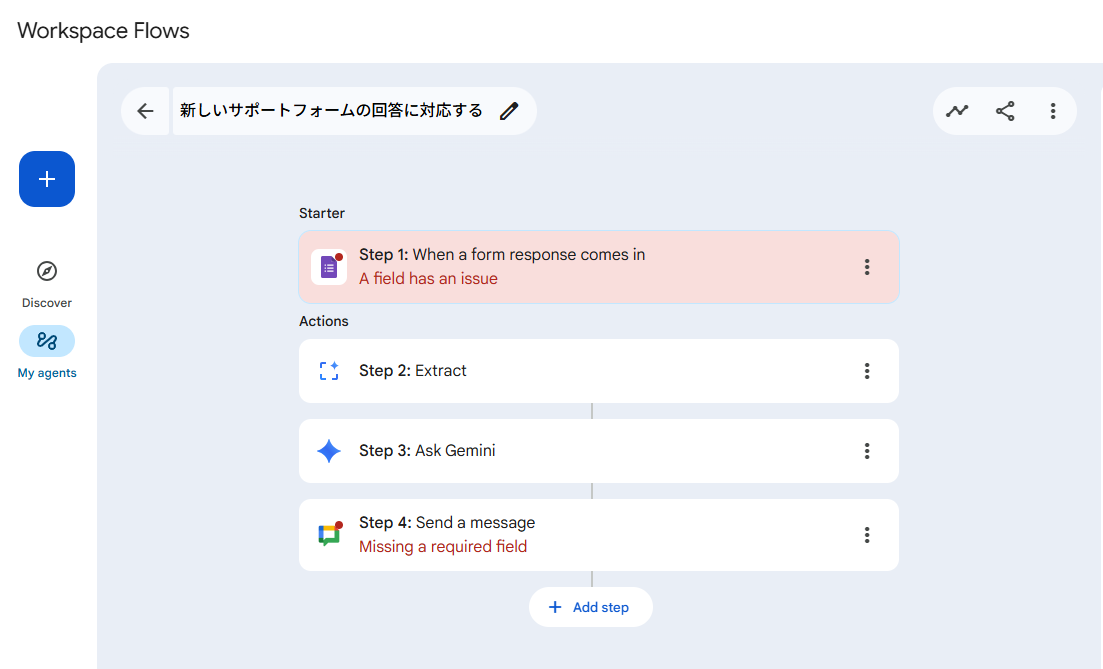Click the flow title text field
The height and width of the screenshot is (669, 1103).
[x=331, y=111]
